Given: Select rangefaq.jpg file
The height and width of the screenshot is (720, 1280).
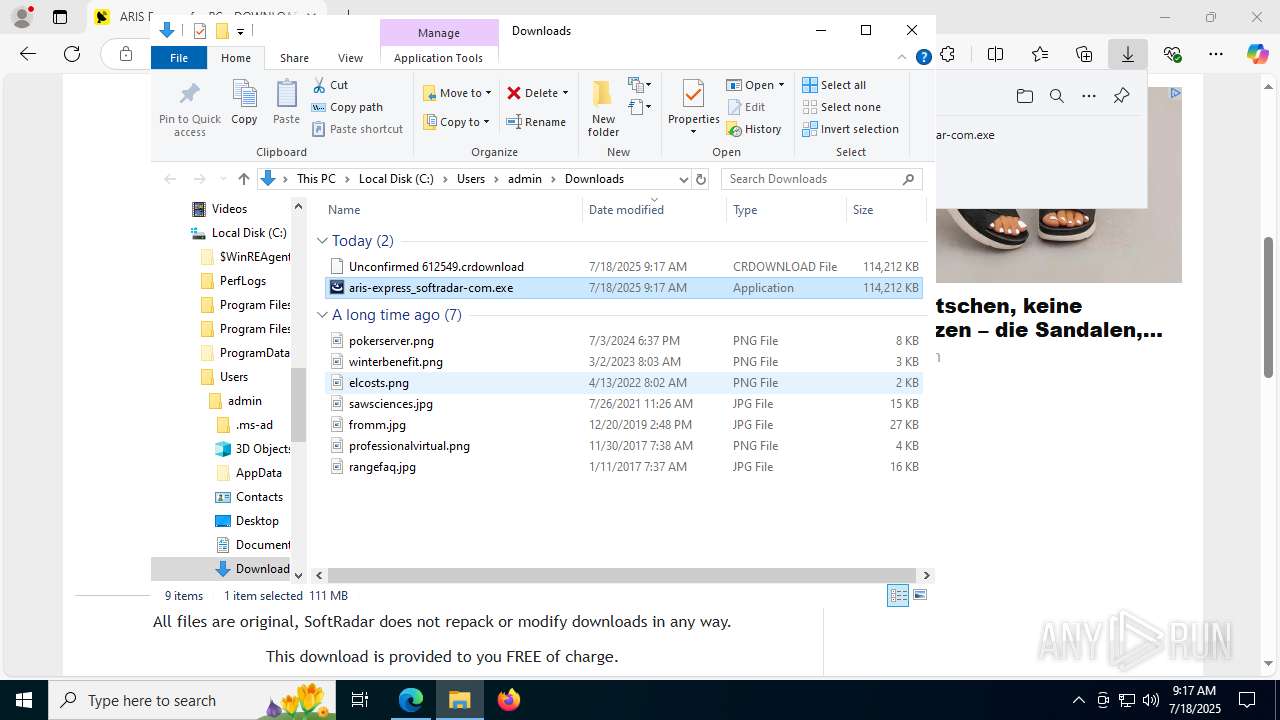Looking at the screenshot, I should 623,467.
